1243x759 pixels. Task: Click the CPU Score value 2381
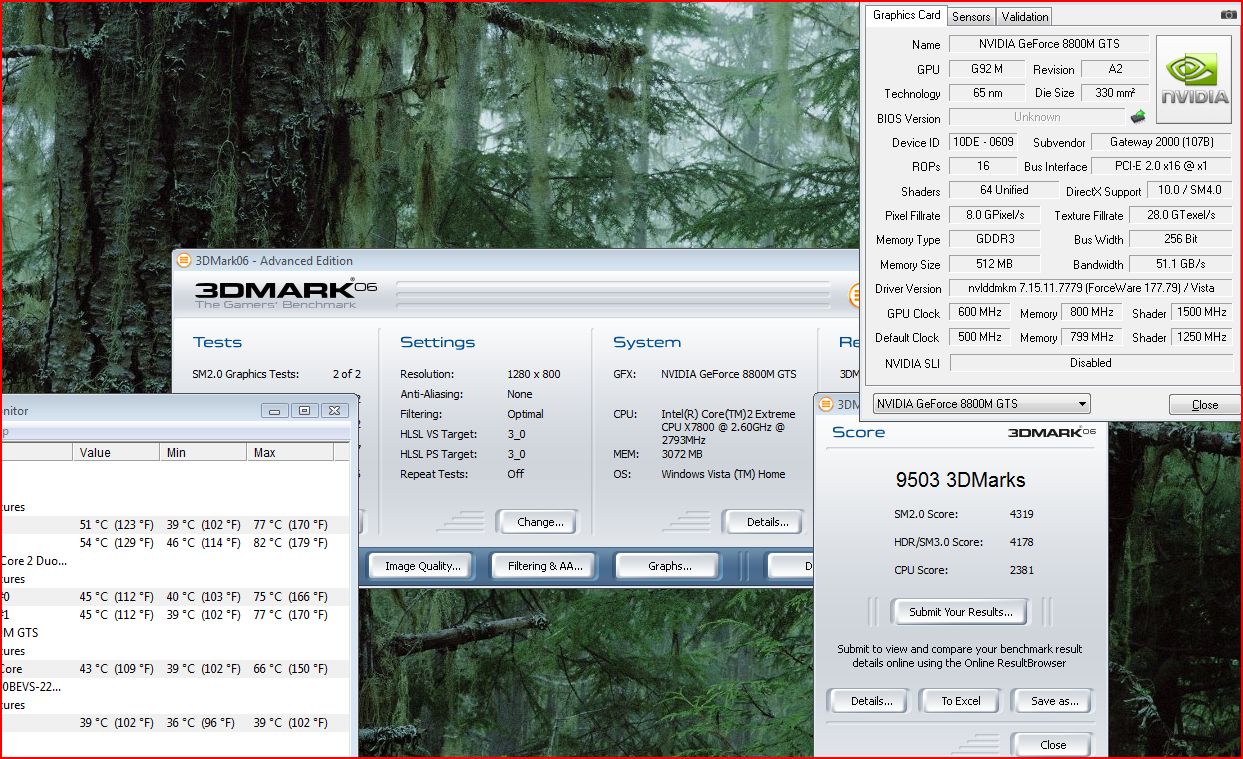click(x=1021, y=570)
